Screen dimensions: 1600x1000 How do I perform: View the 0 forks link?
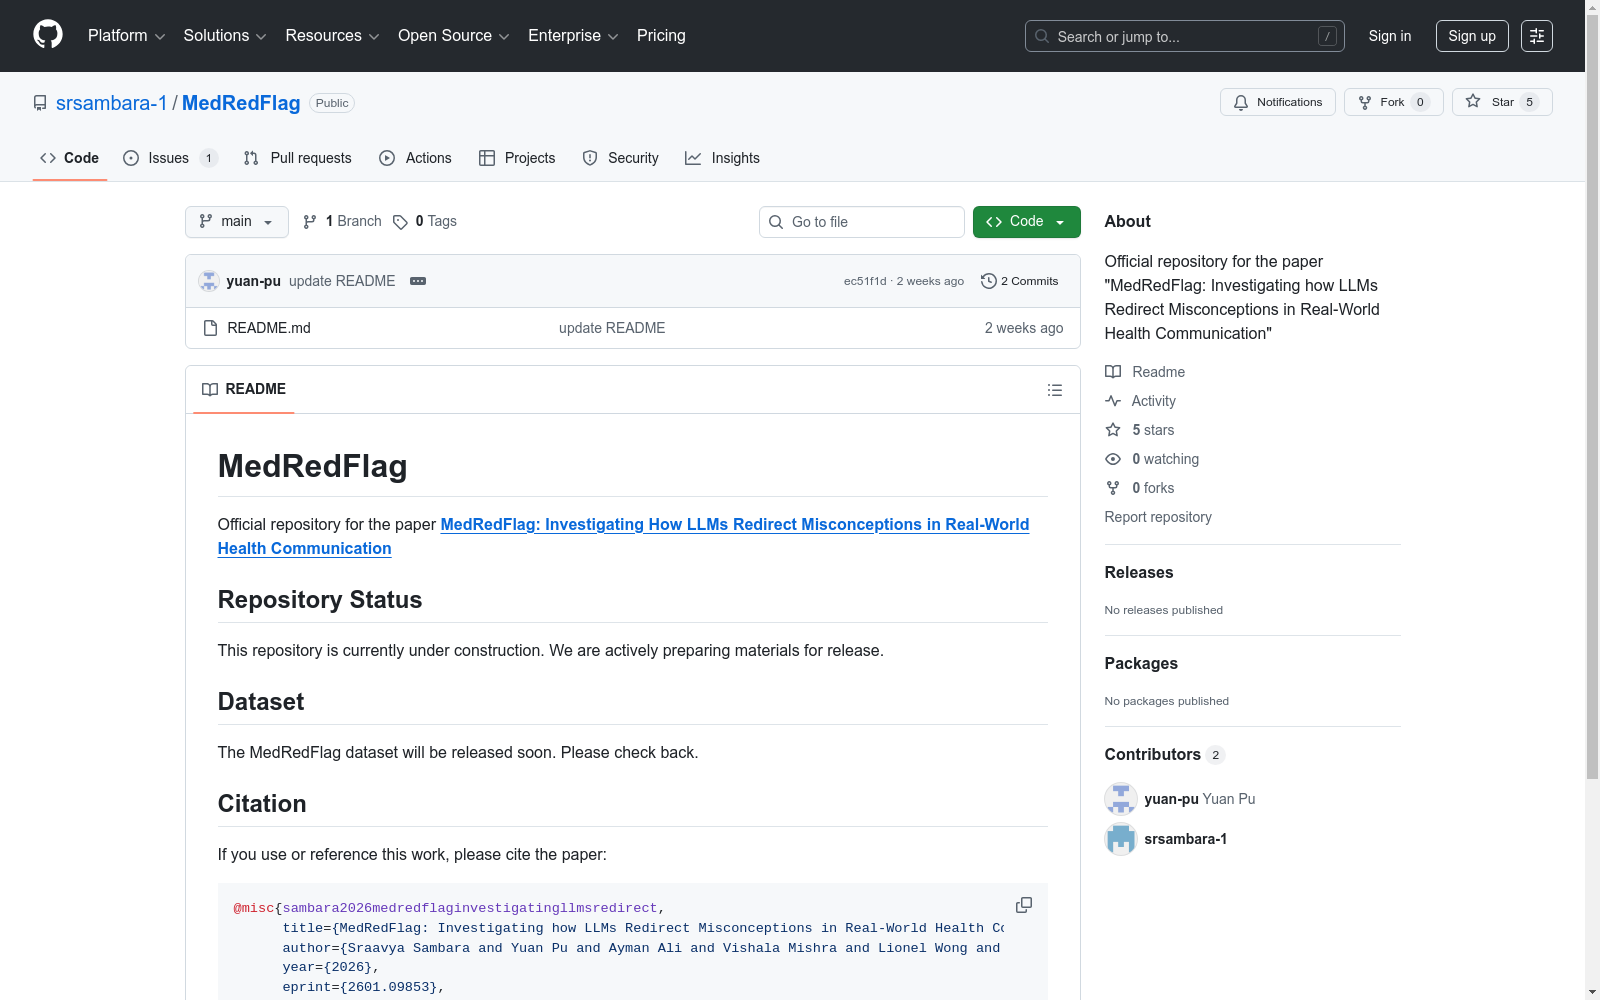coord(1140,488)
